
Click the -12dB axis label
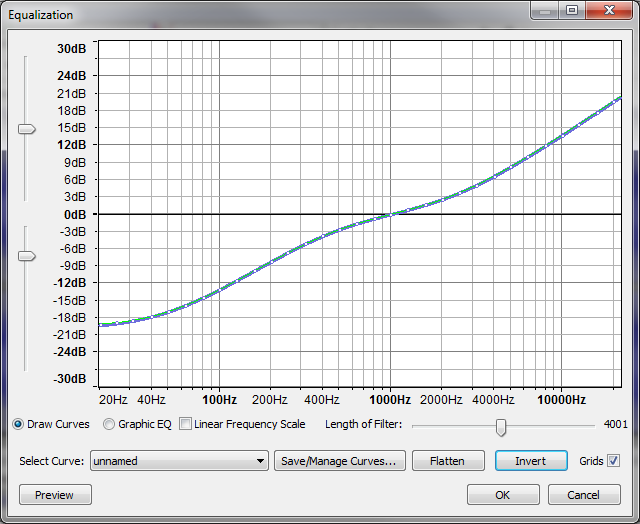point(70,282)
